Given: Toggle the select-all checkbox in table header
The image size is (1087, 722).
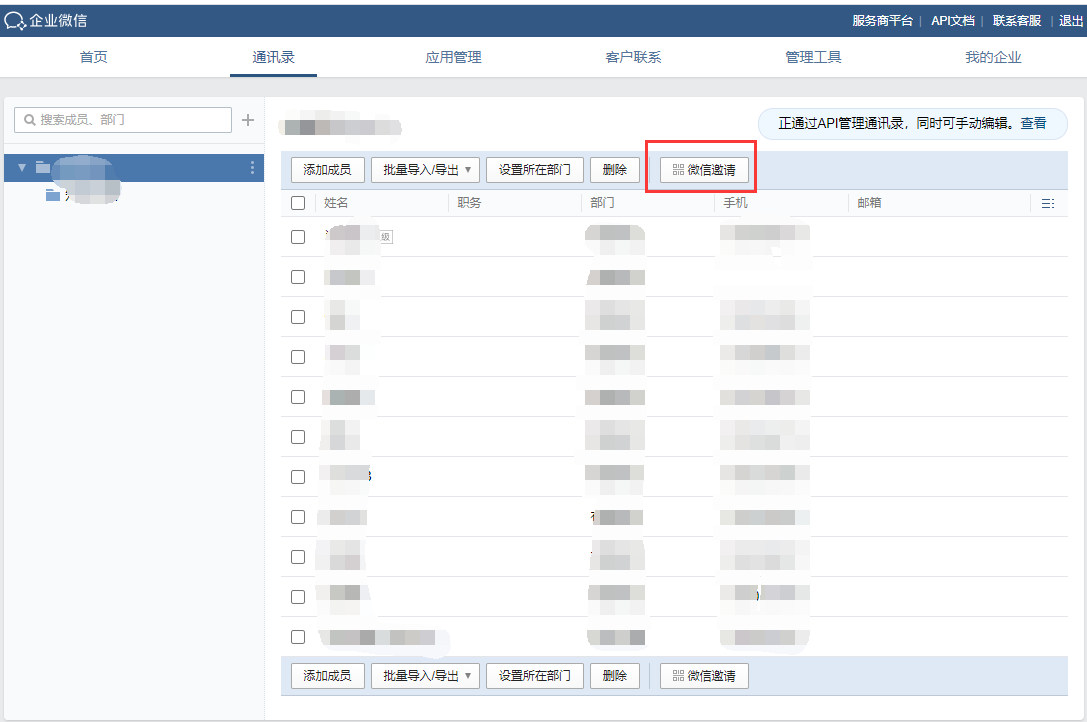Looking at the screenshot, I should tap(298, 203).
